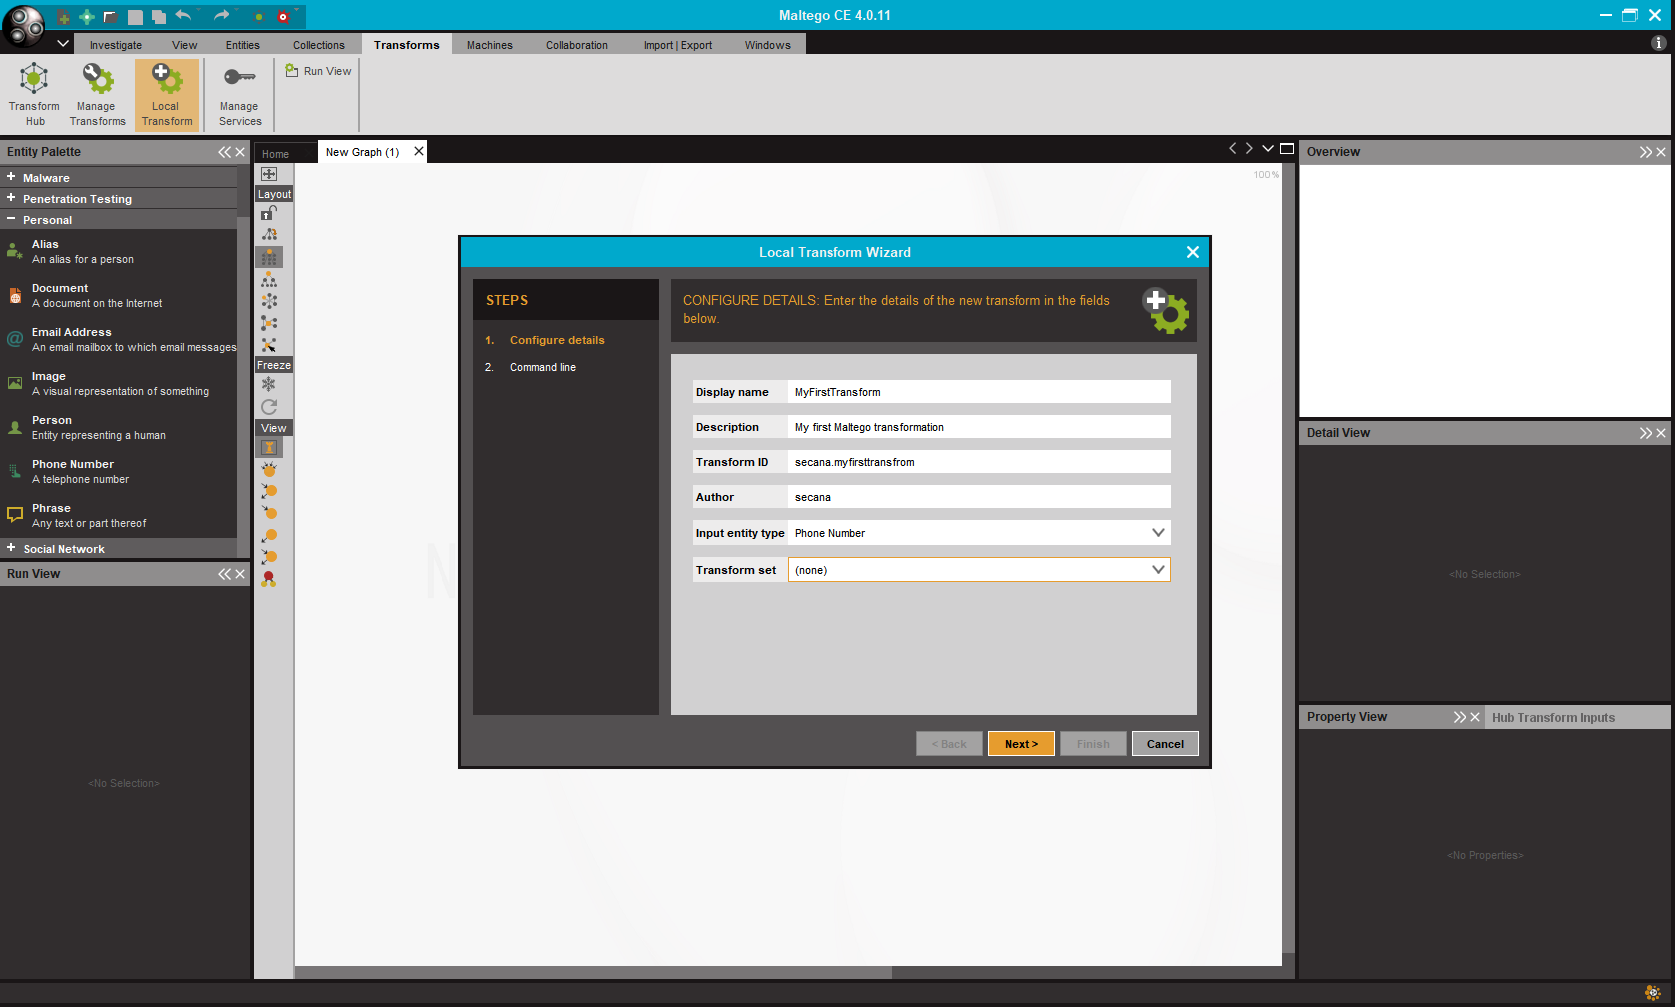Select the Phone Number entity in palette
This screenshot has width=1675, height=1007.
[118, 472]
